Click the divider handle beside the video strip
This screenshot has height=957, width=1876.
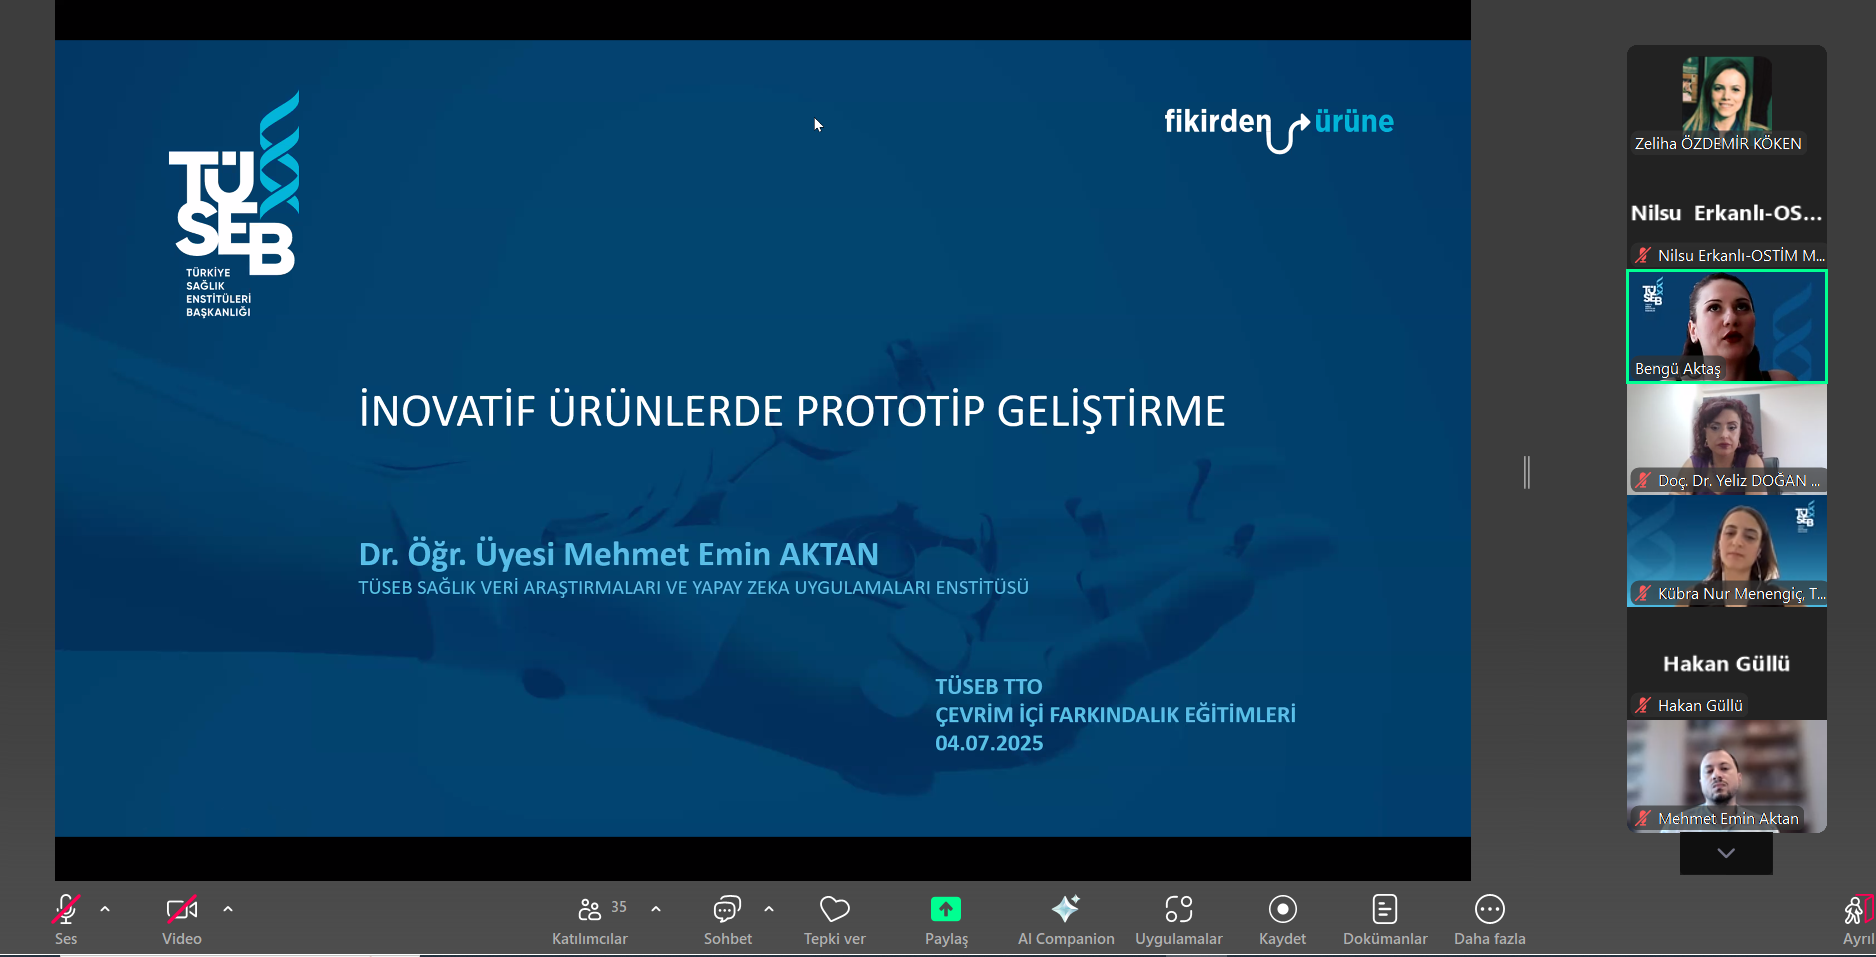click(1527, 472)
